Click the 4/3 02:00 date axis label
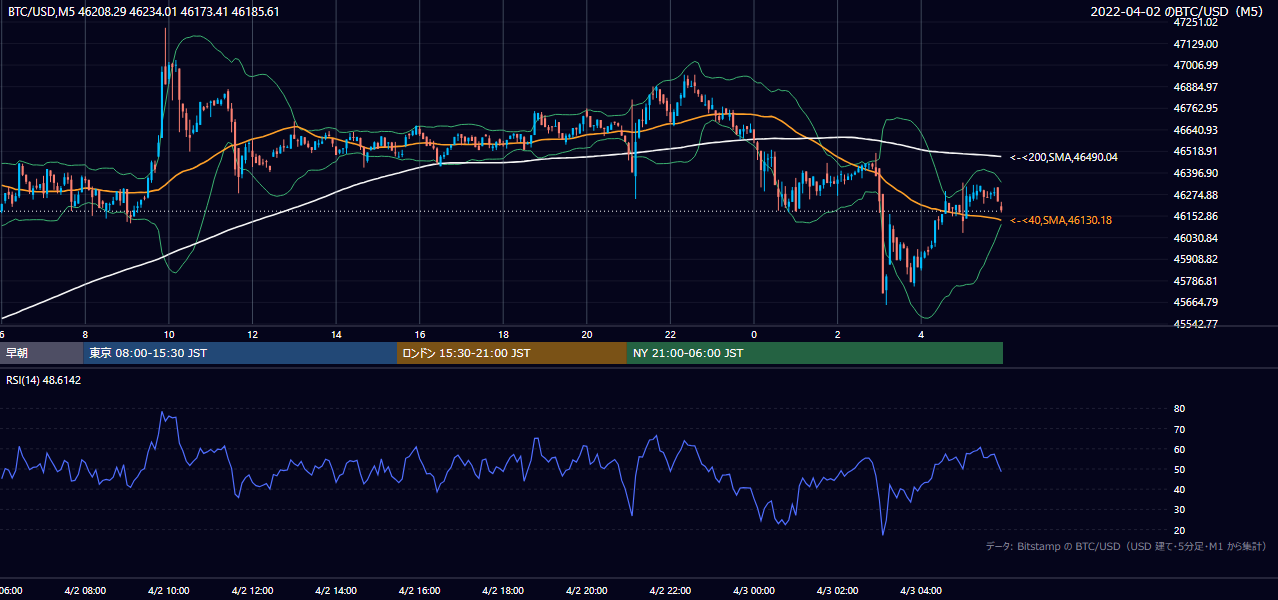This screenshot has width=1278, height=600. 838,591
